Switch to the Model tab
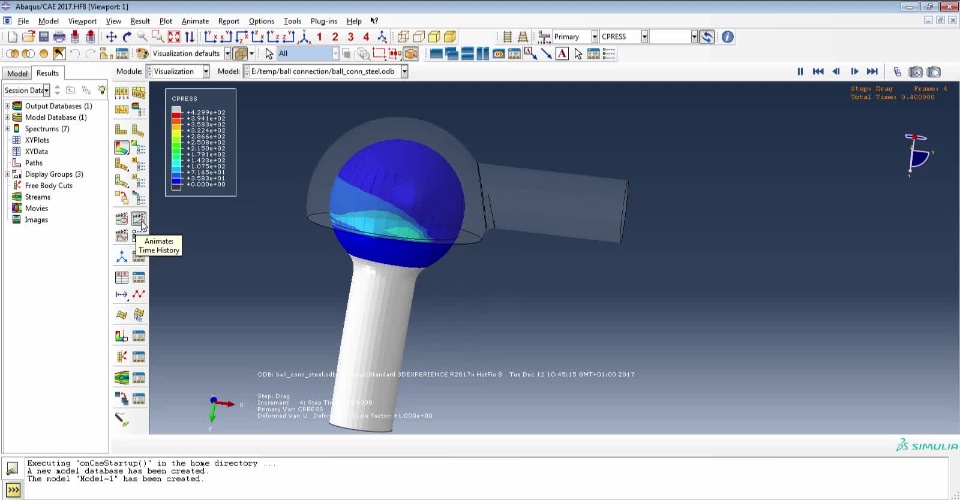Viewport: 960px width, 500px height. 17,73
